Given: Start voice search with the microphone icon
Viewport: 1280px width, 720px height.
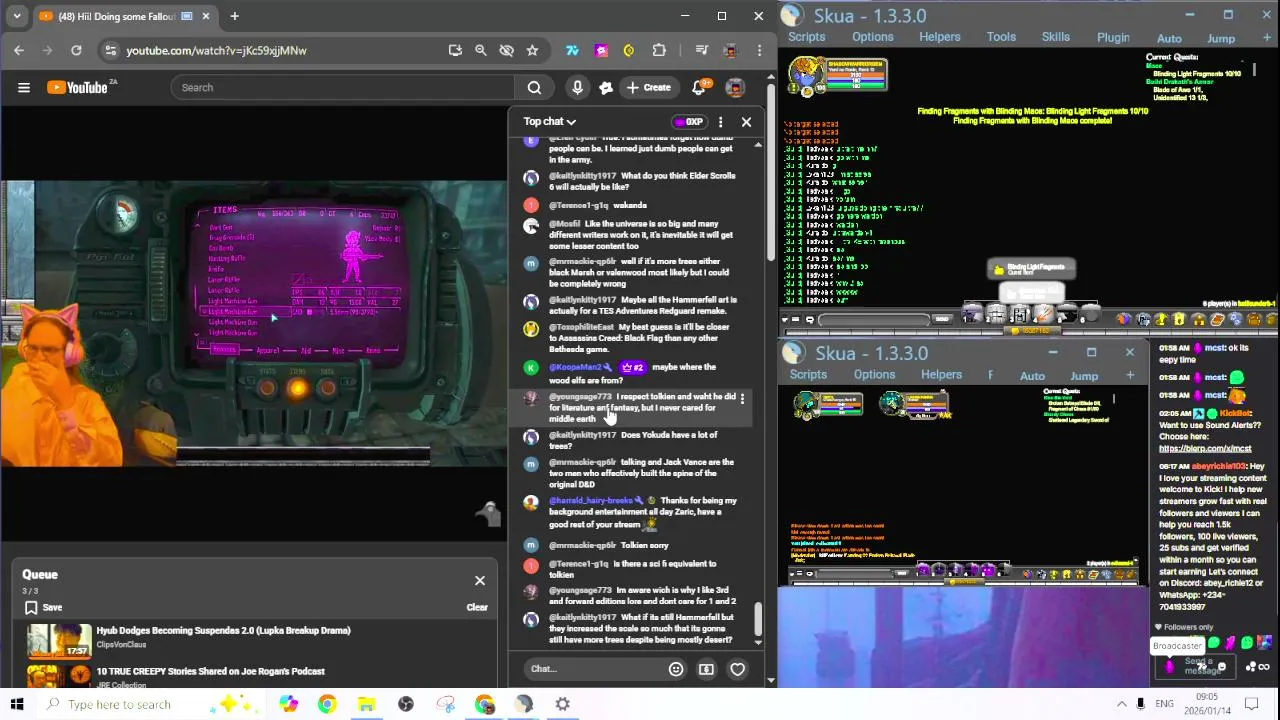Looking at the screenshot, I should point(577,87).
